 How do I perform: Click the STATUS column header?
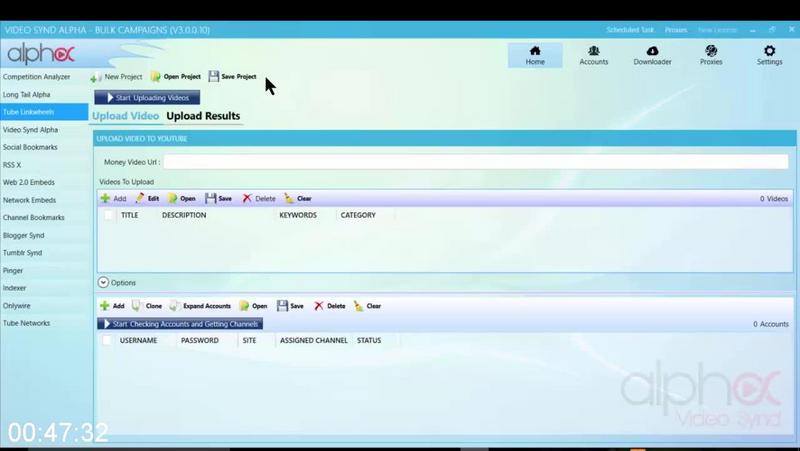pyautogui.click(x=369, y=340)
